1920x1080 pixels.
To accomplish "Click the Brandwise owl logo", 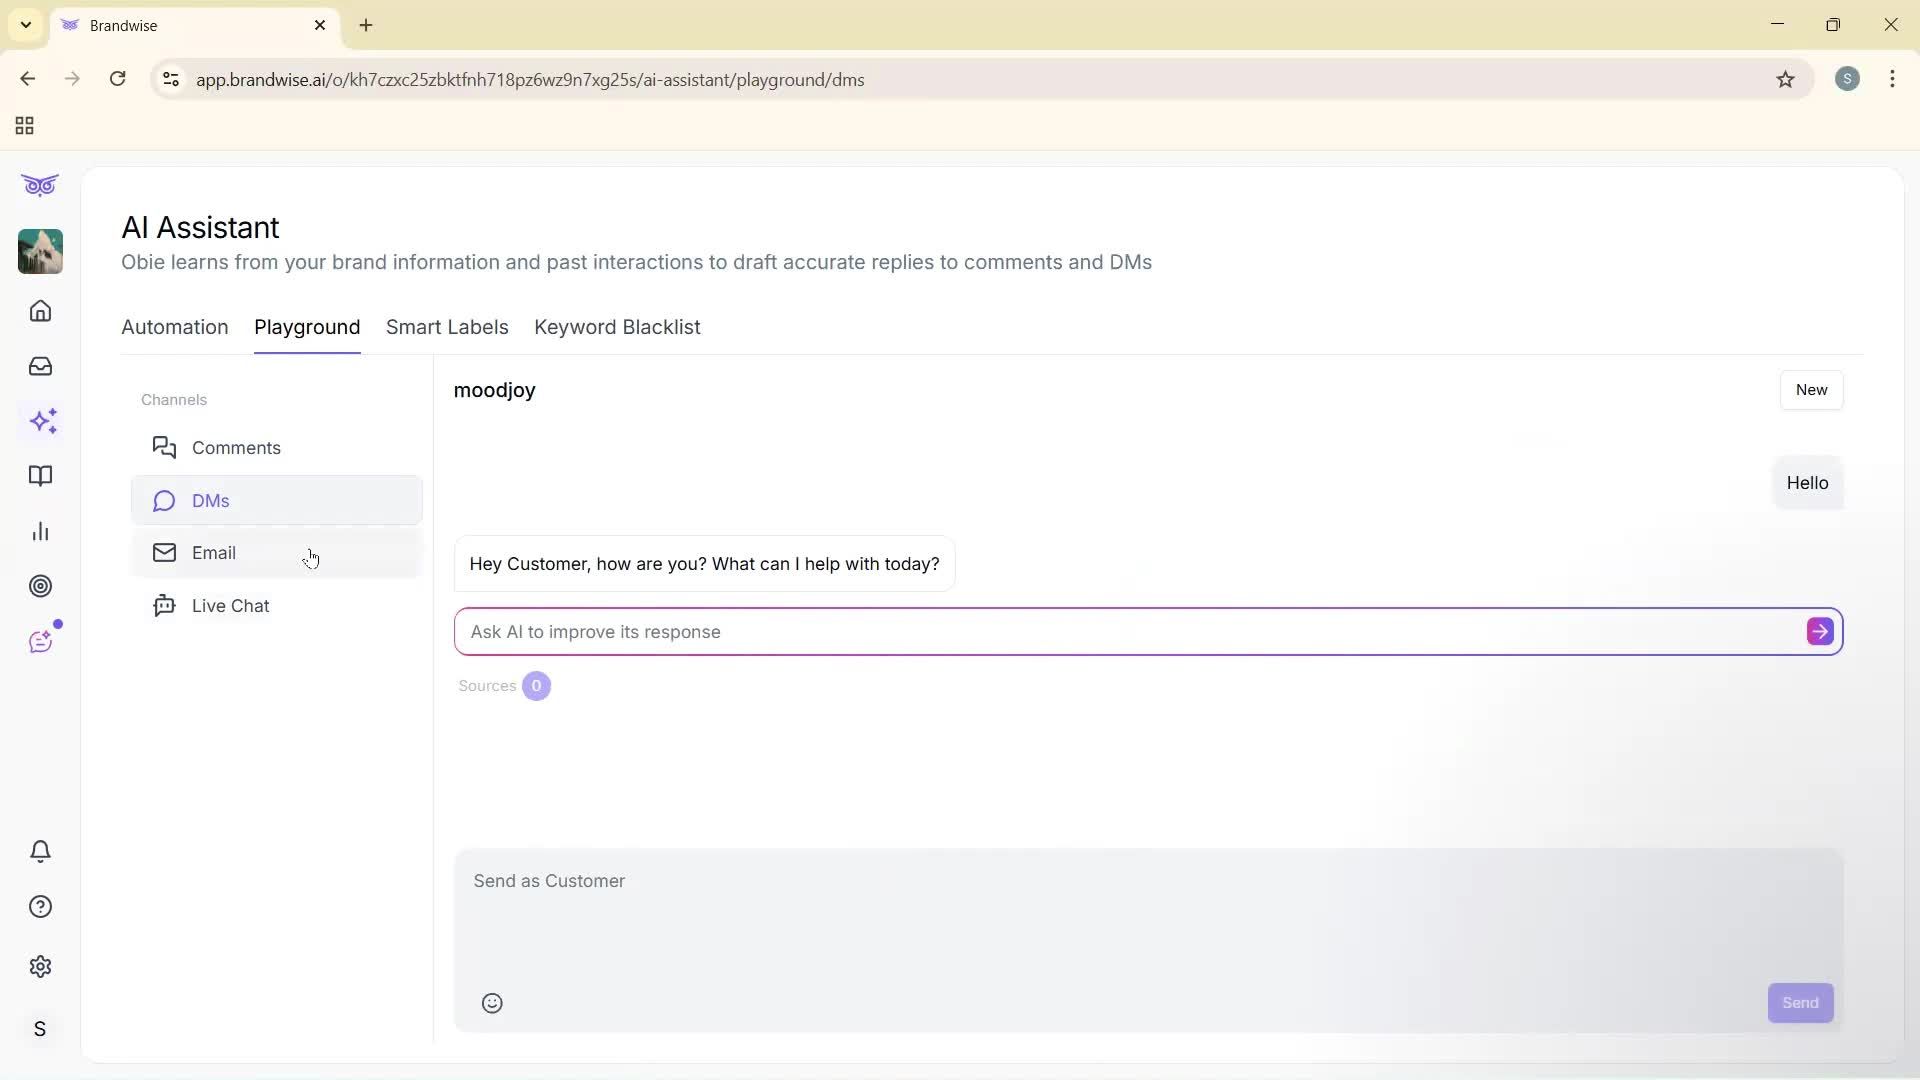I will [x=40, y=185].
